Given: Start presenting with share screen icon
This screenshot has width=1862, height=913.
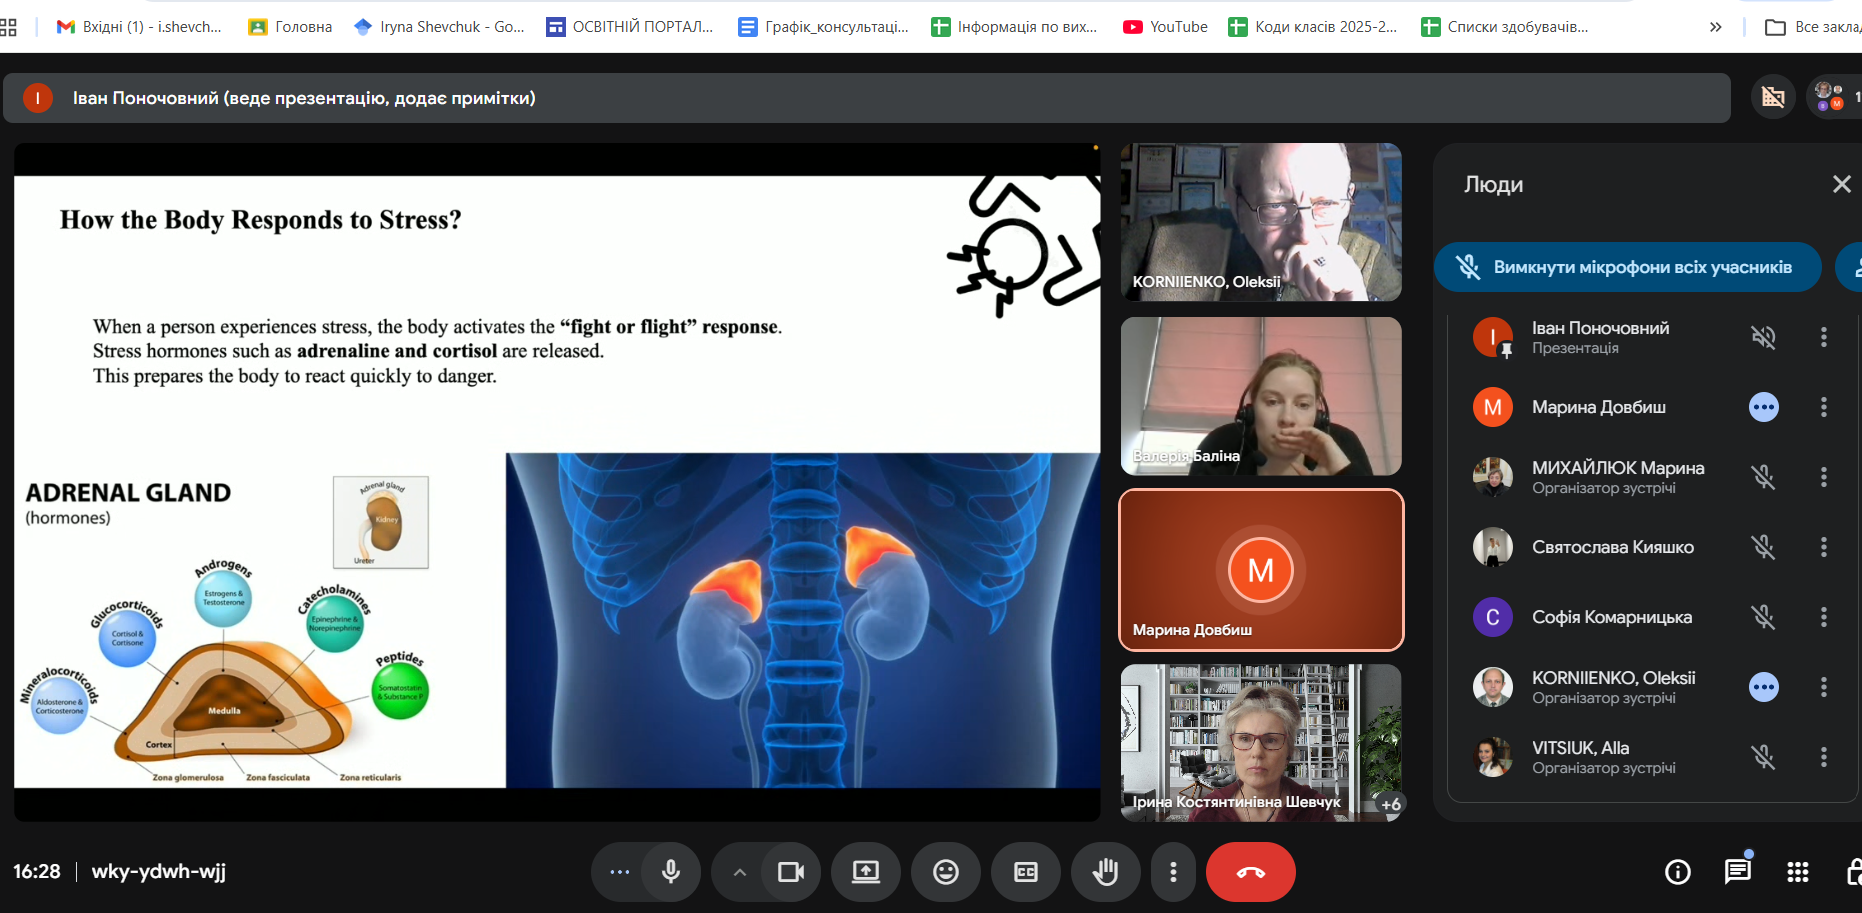Looking at the screenshot, I should (865, 872).
